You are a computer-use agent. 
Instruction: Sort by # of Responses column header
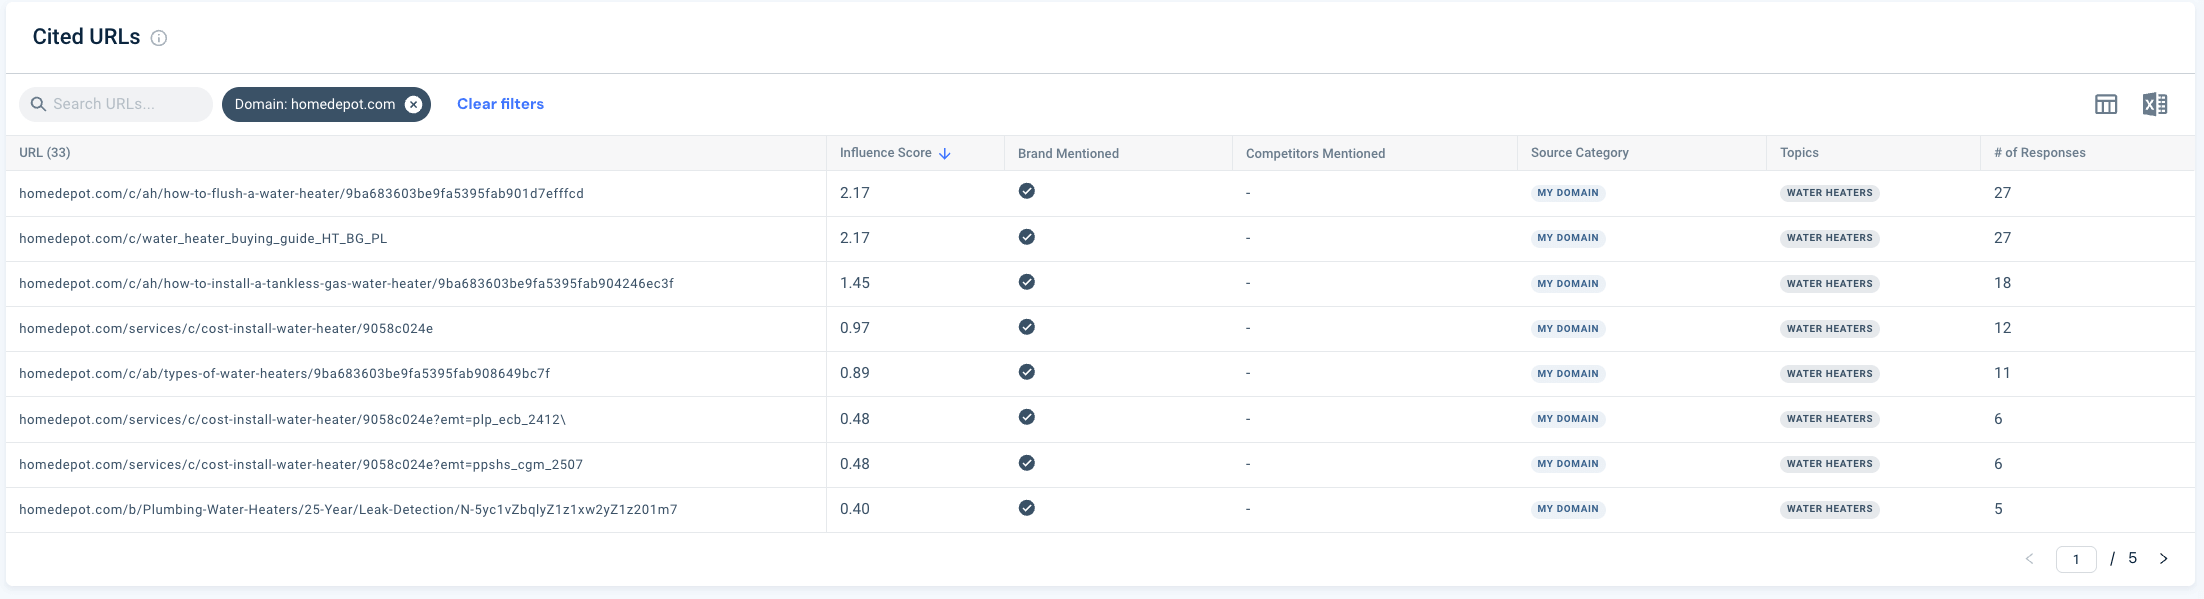2039,153
